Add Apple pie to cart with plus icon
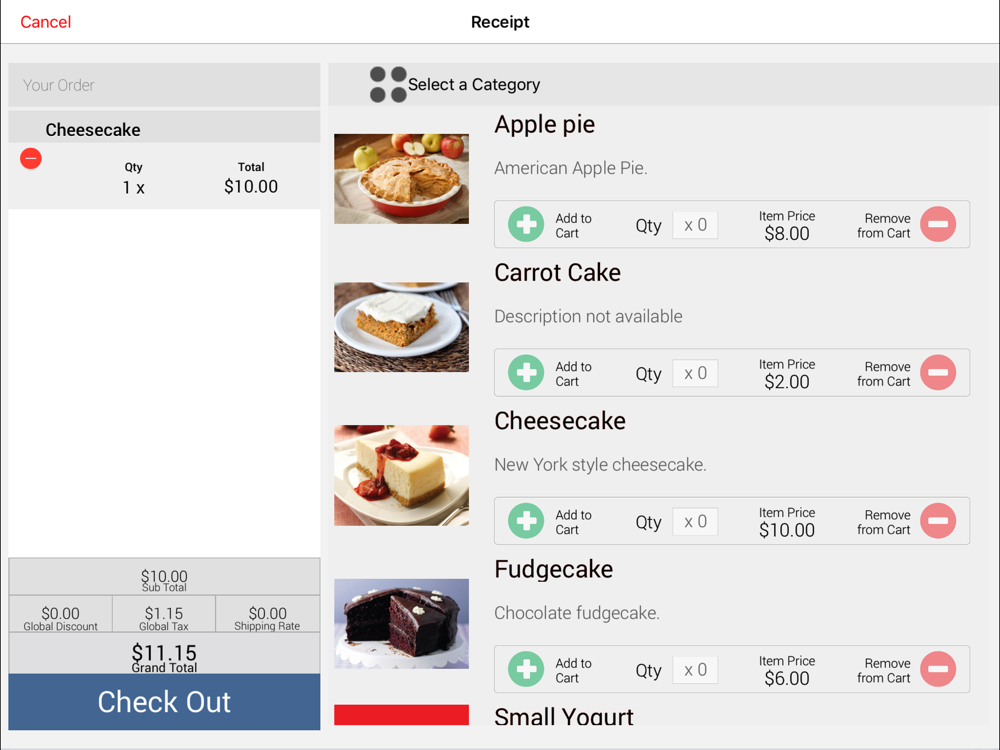The height and width of the screenshot is (750, 1000). (x=526, y=224)
